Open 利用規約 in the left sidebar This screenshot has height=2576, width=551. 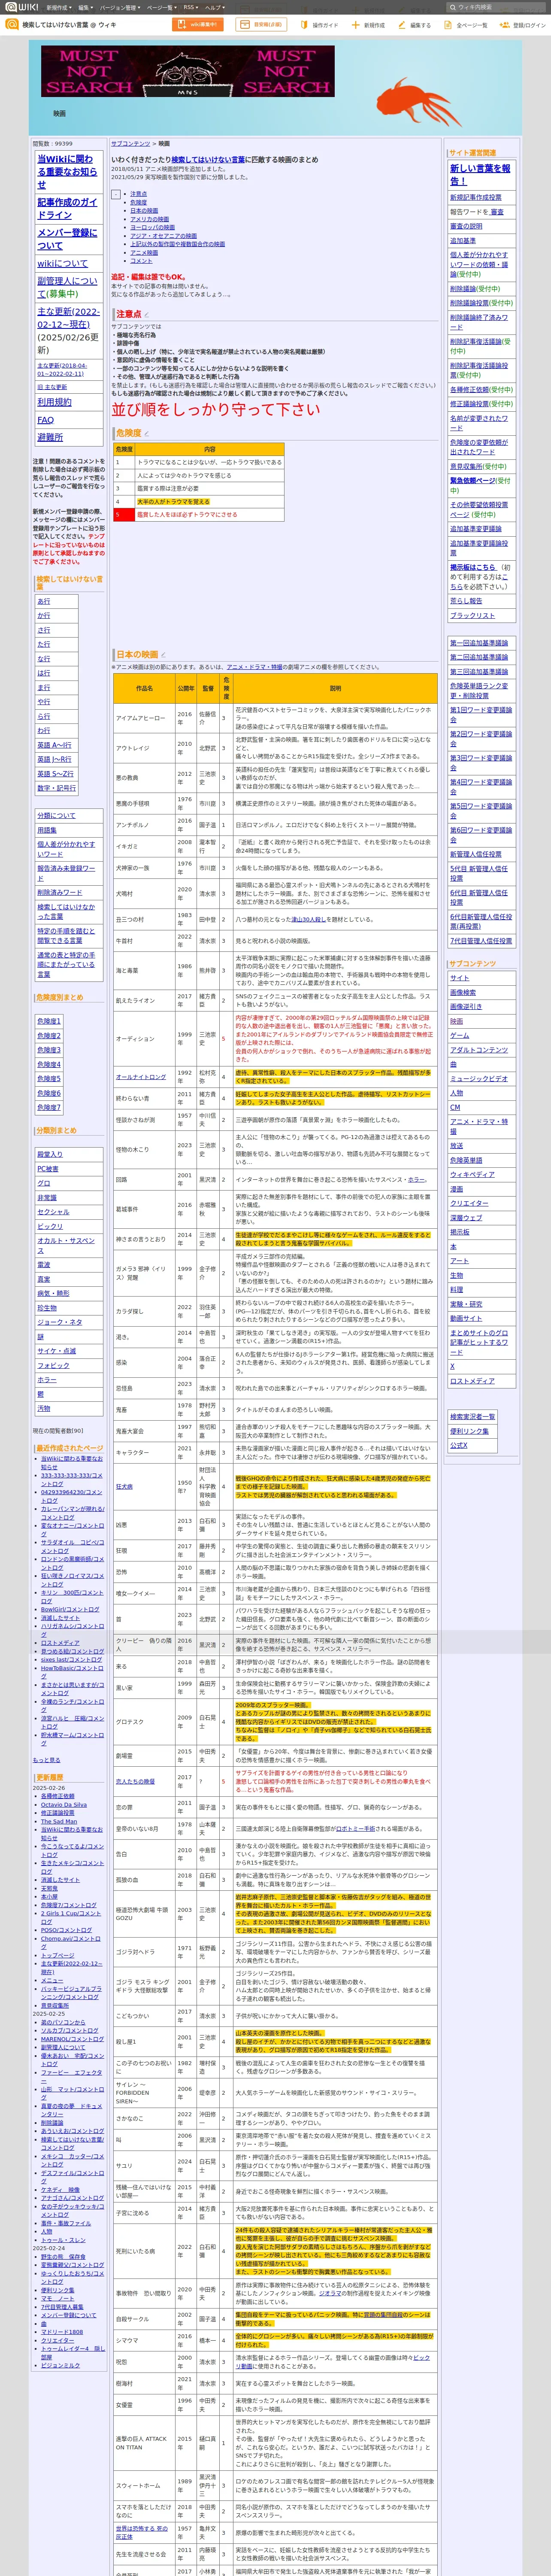(54, 402)
